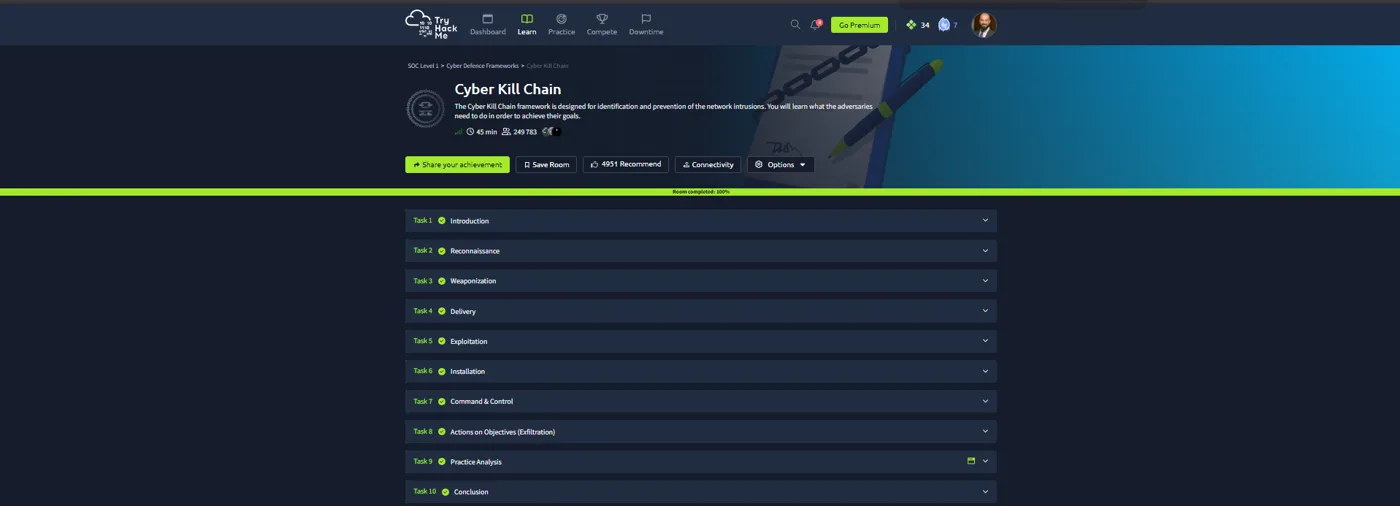Click the Task 3 completed checkmark
This screenshot has height=506, width=1400.
[x=442, y=281]
